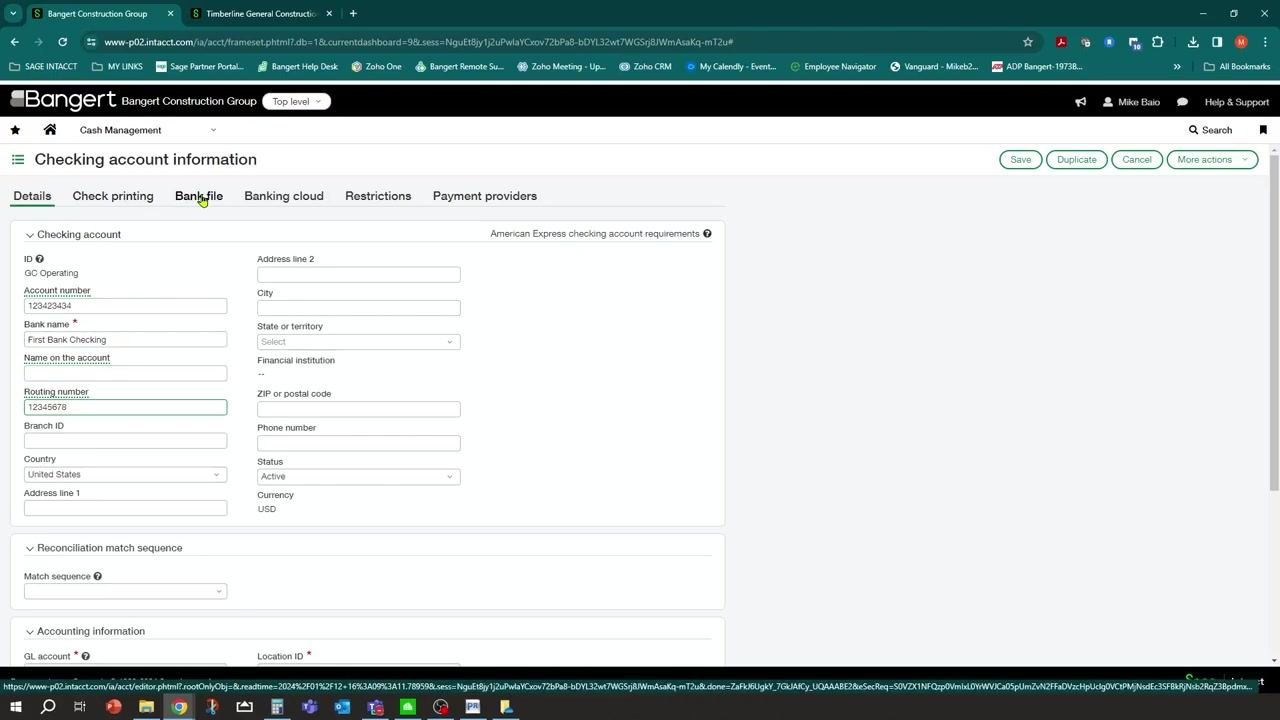Viewport: 1280px width, 720px height.
Task: Open the Match sequence dropdown
Action: pyautogui.click(x=125, y=591)
